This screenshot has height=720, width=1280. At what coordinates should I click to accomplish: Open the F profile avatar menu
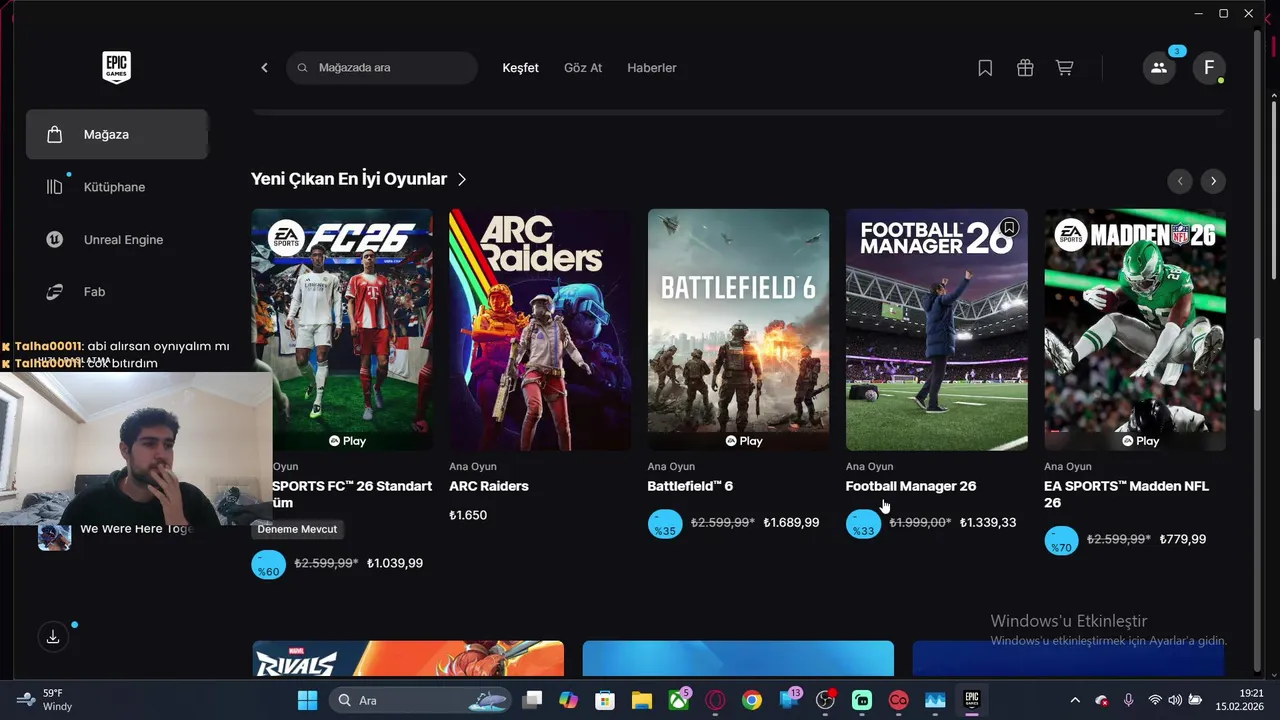pos(1209,68)
